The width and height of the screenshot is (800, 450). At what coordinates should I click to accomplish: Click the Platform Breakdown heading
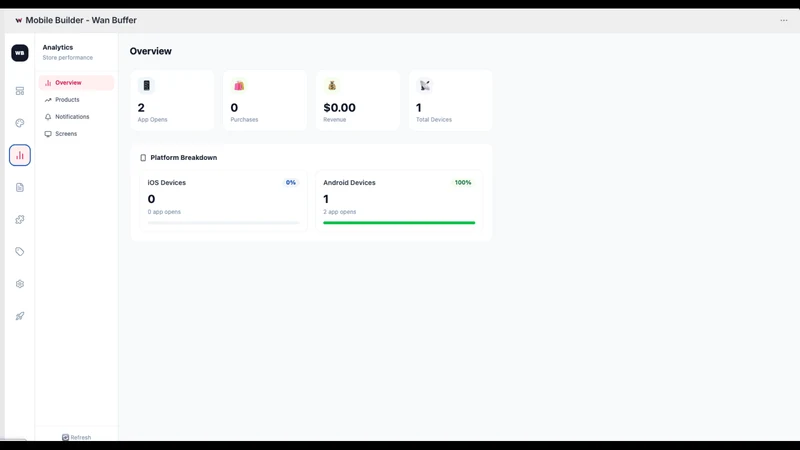click(184, 158)
